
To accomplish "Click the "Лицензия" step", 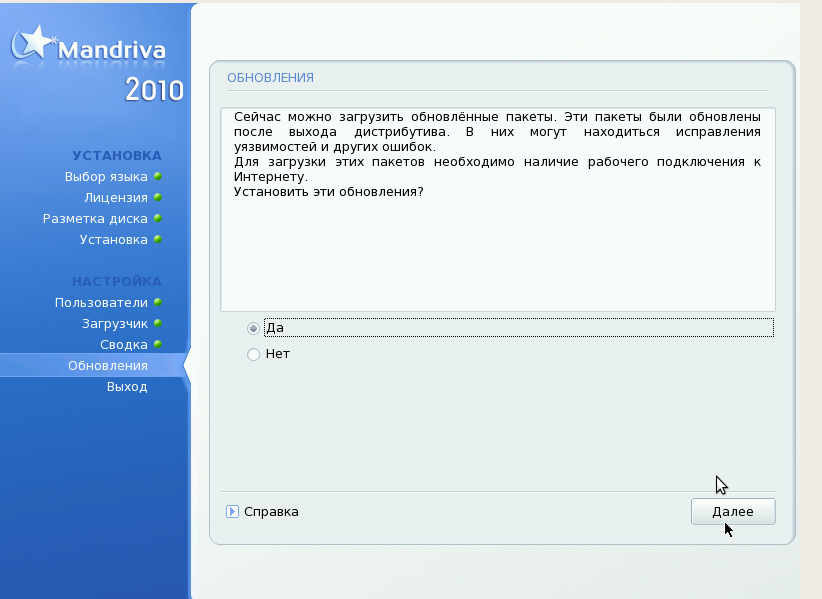I will 116,198.
